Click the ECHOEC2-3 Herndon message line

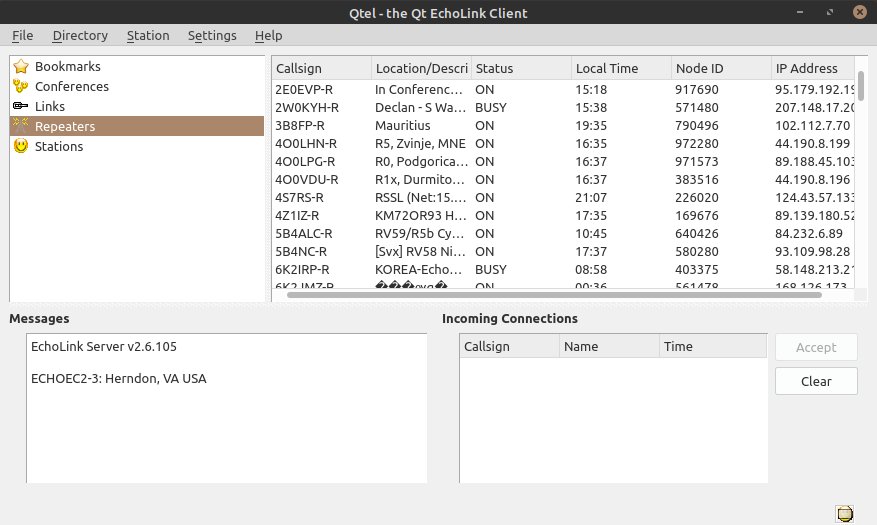click(x=119, y=379)
